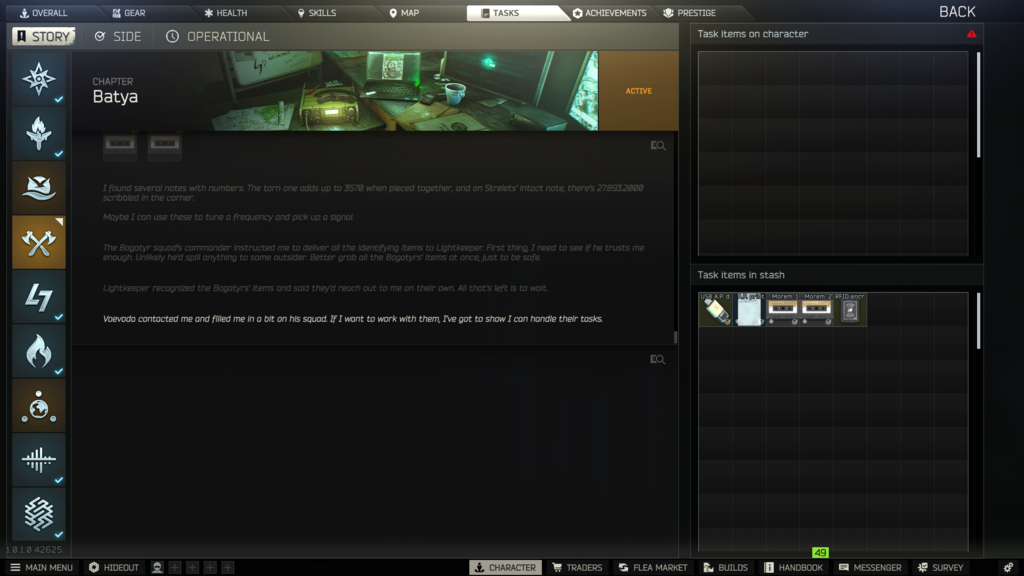Open the Main Menu
Screen dimensions: 1024x576
(41, 567)
